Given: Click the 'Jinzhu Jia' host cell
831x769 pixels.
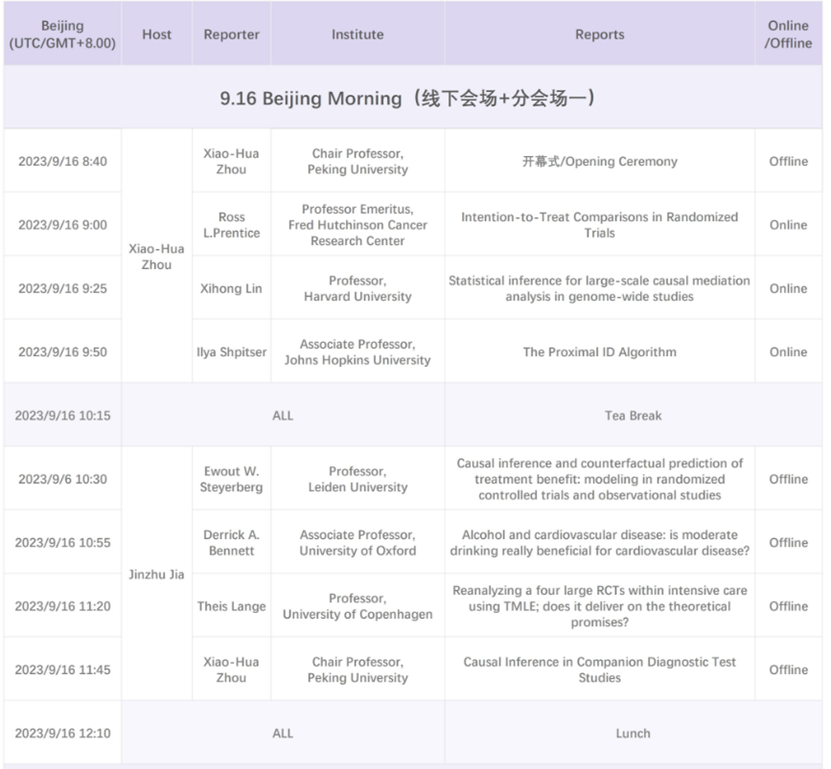Looking at the screenshot, I should click(157, 575).
